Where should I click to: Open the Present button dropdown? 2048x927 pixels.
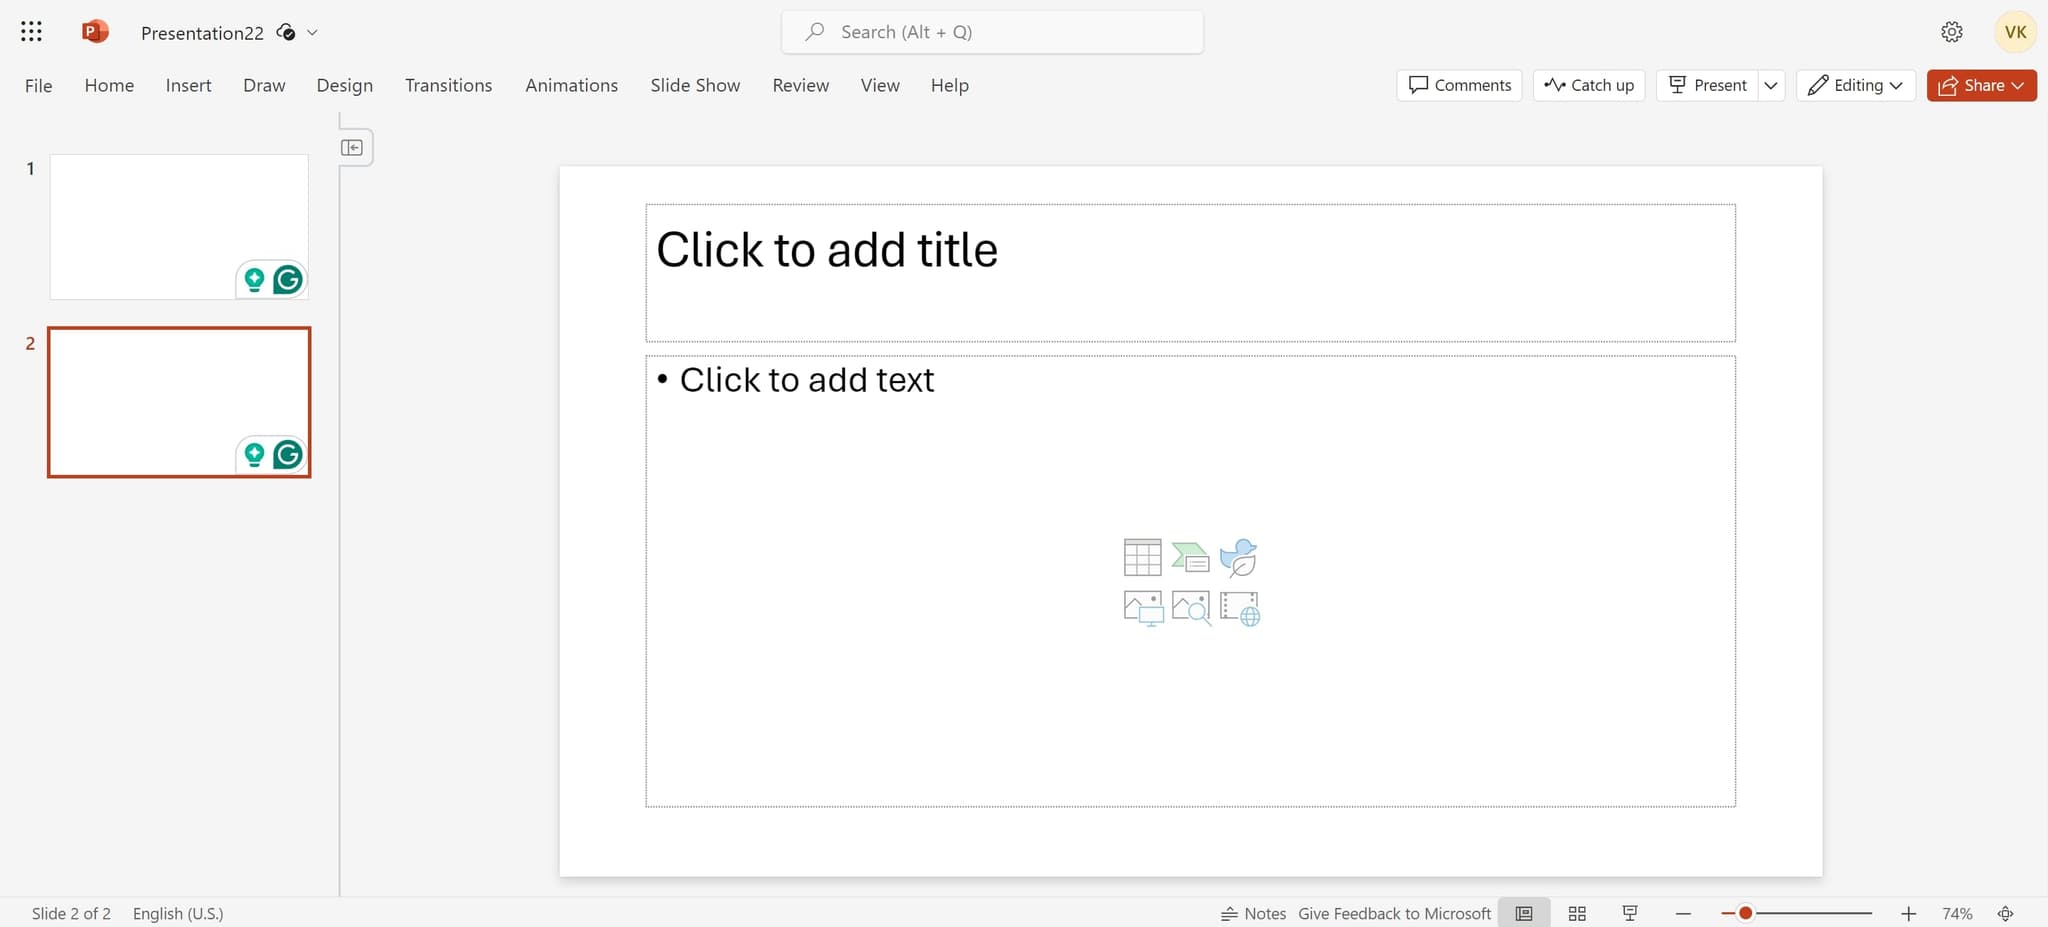coord(1771,85)
